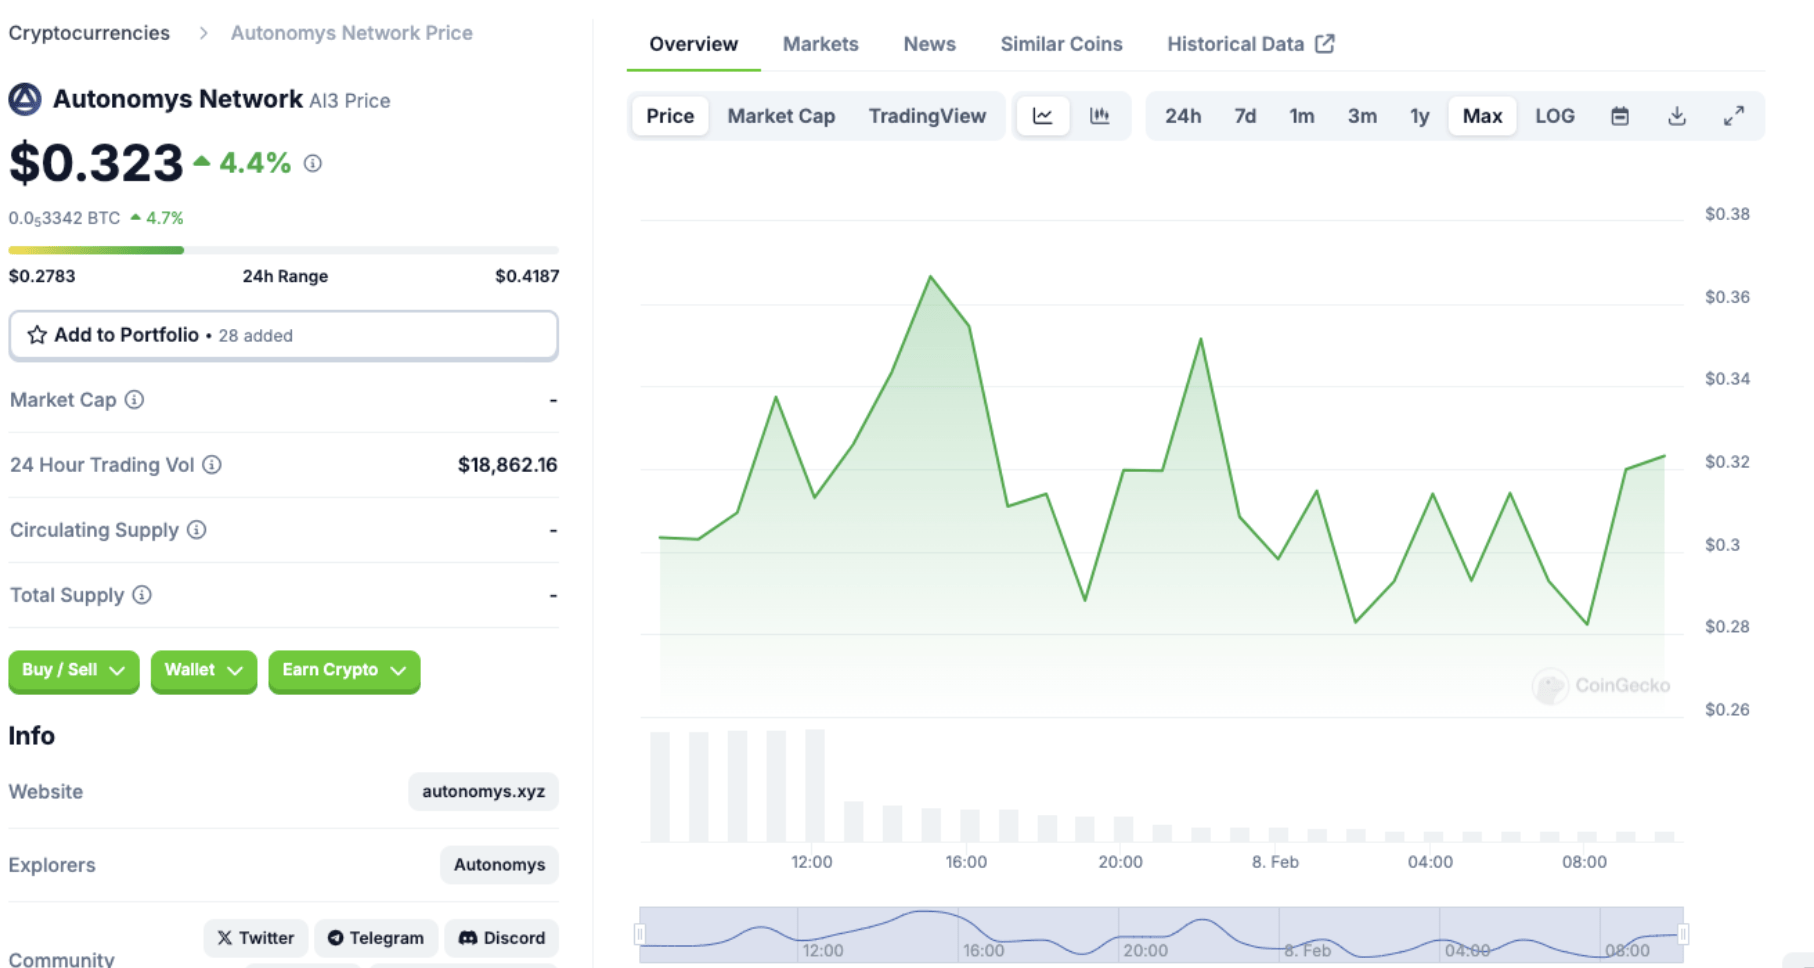Show 24 Hour Trading Vol info icon

coord(212,465)
